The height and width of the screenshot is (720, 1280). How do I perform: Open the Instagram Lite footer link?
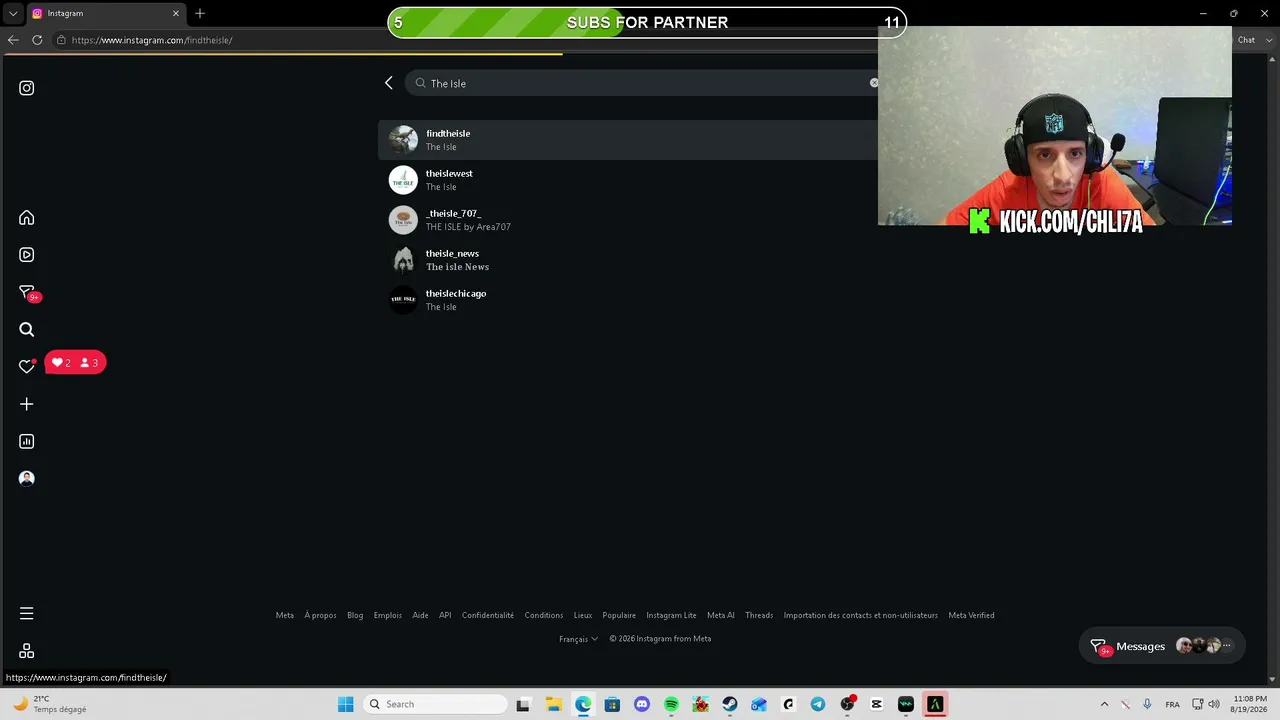pos(671,616)
